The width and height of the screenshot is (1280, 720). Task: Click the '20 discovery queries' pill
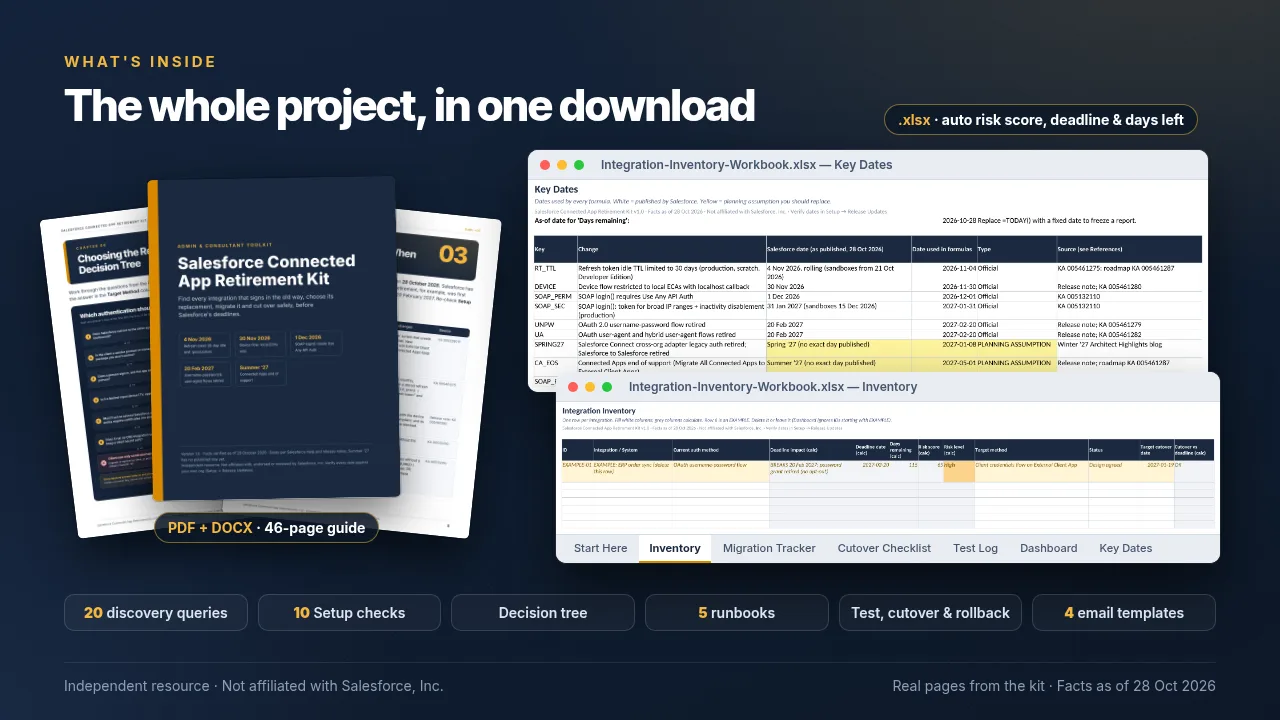pyautogui.click(x=155, y=613)
